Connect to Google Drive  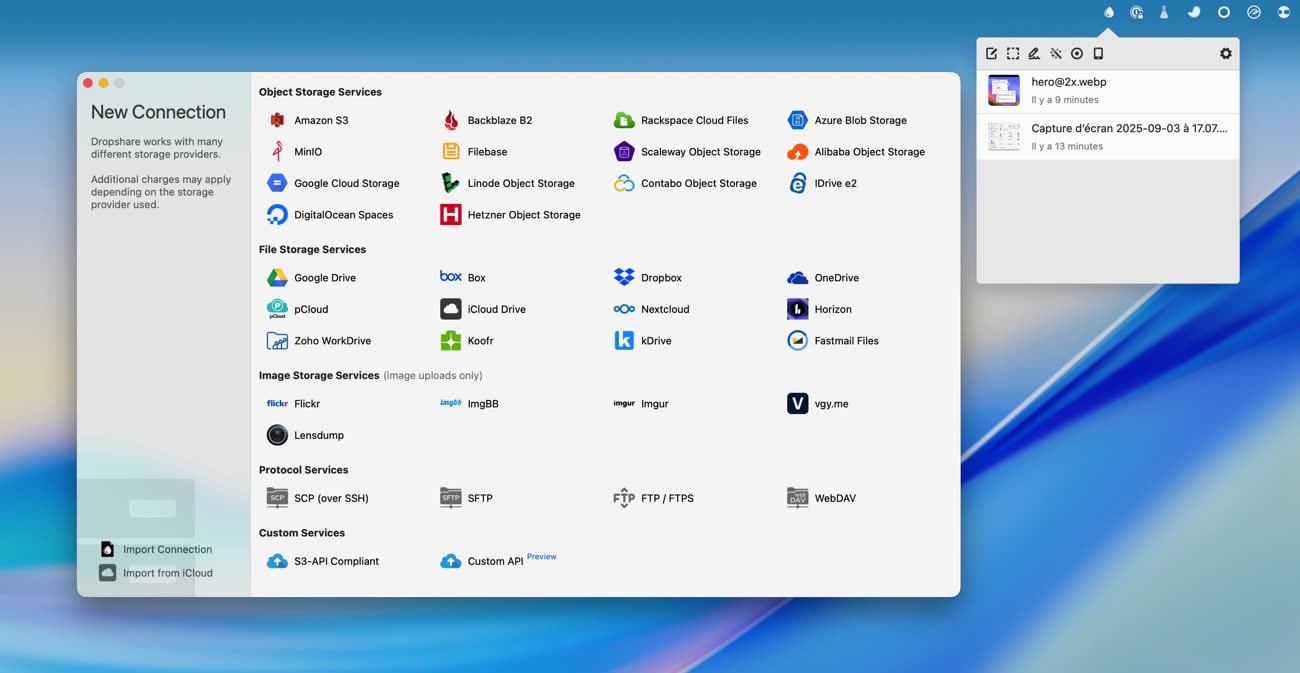click(x=311, y=278)
